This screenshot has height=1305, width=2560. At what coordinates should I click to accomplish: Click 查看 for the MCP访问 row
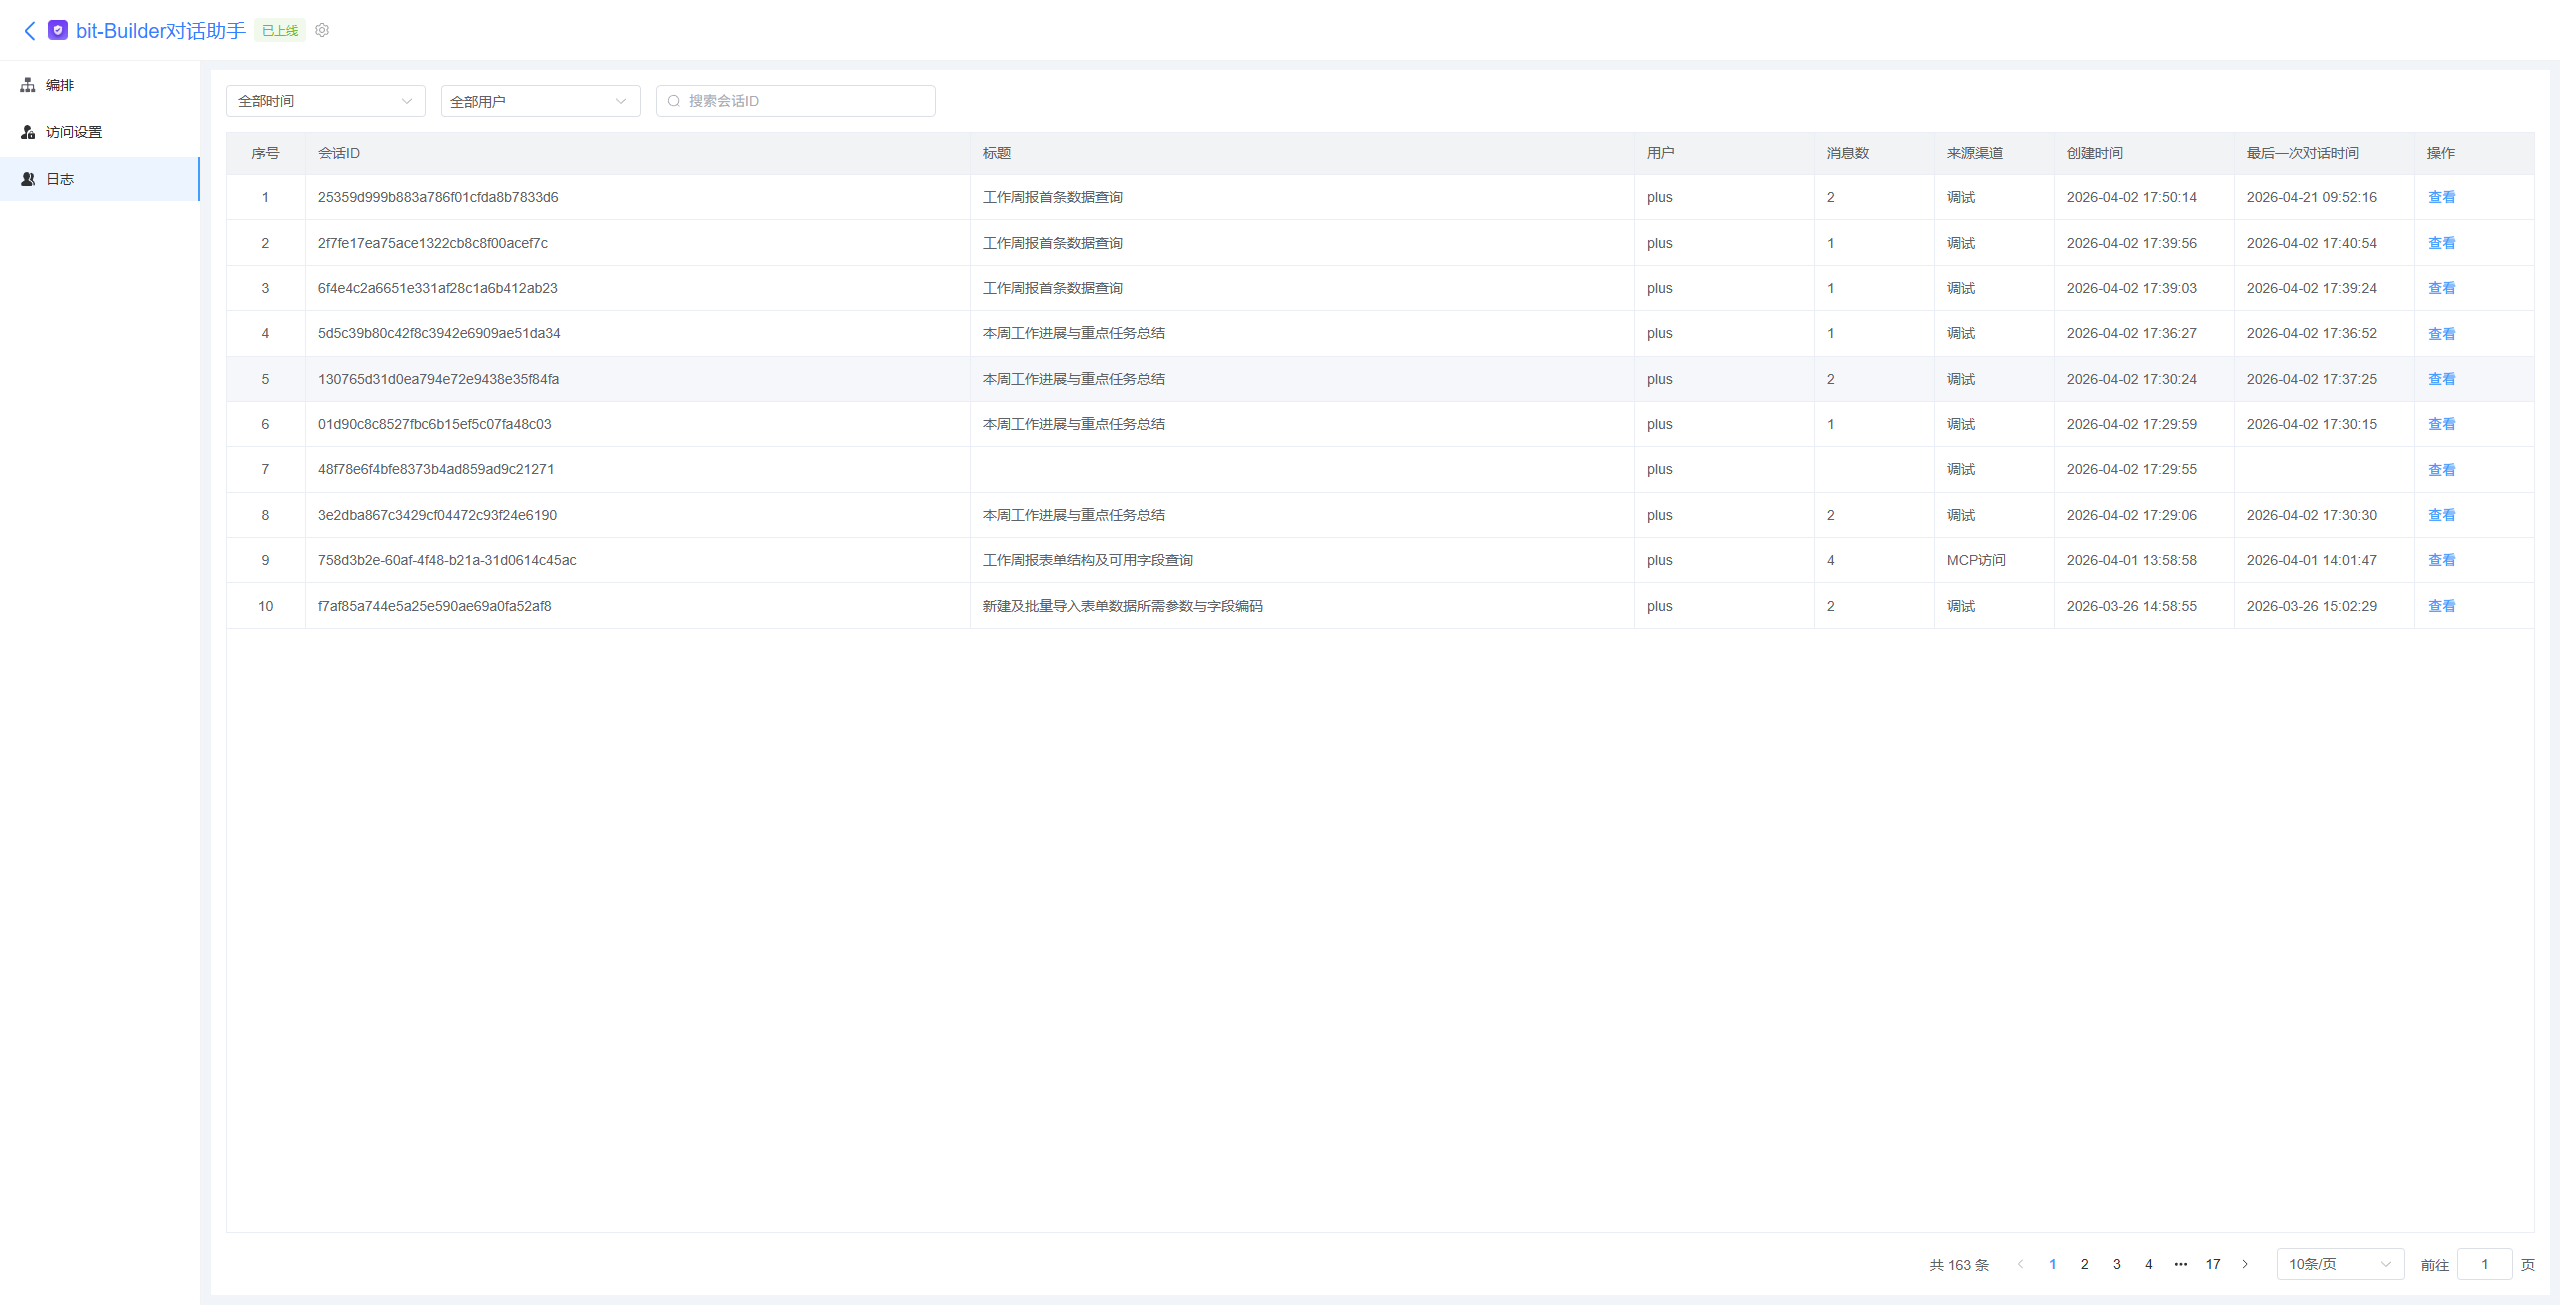tap(2441, 560)
